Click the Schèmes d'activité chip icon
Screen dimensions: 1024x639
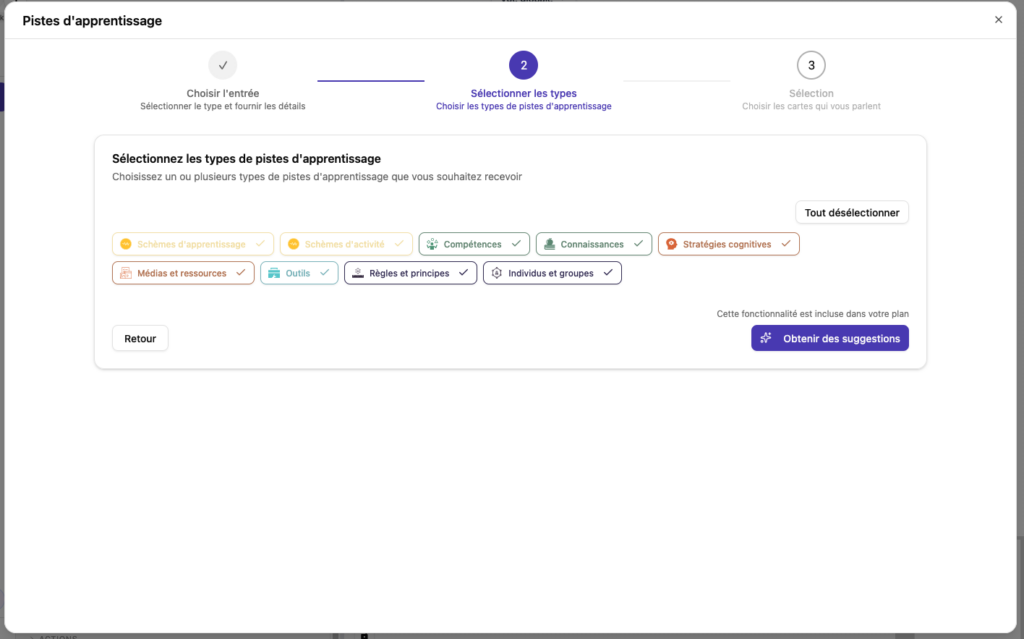pos(293,244)
